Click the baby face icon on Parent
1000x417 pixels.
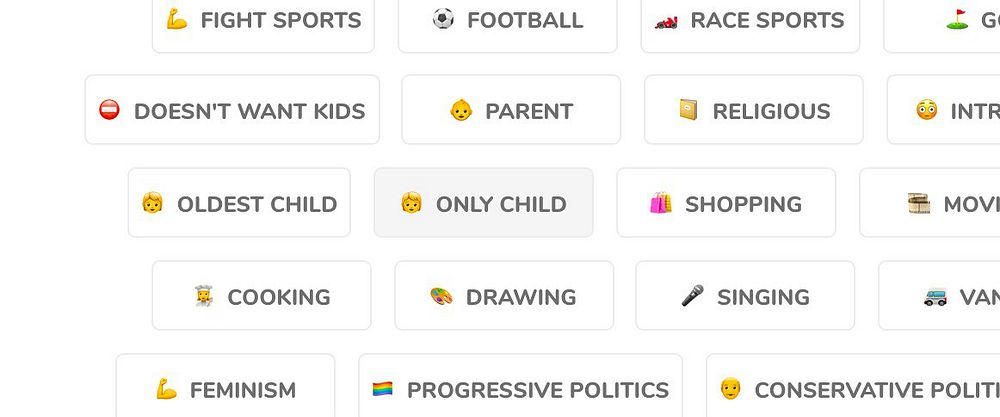click(x=461, y=111)
